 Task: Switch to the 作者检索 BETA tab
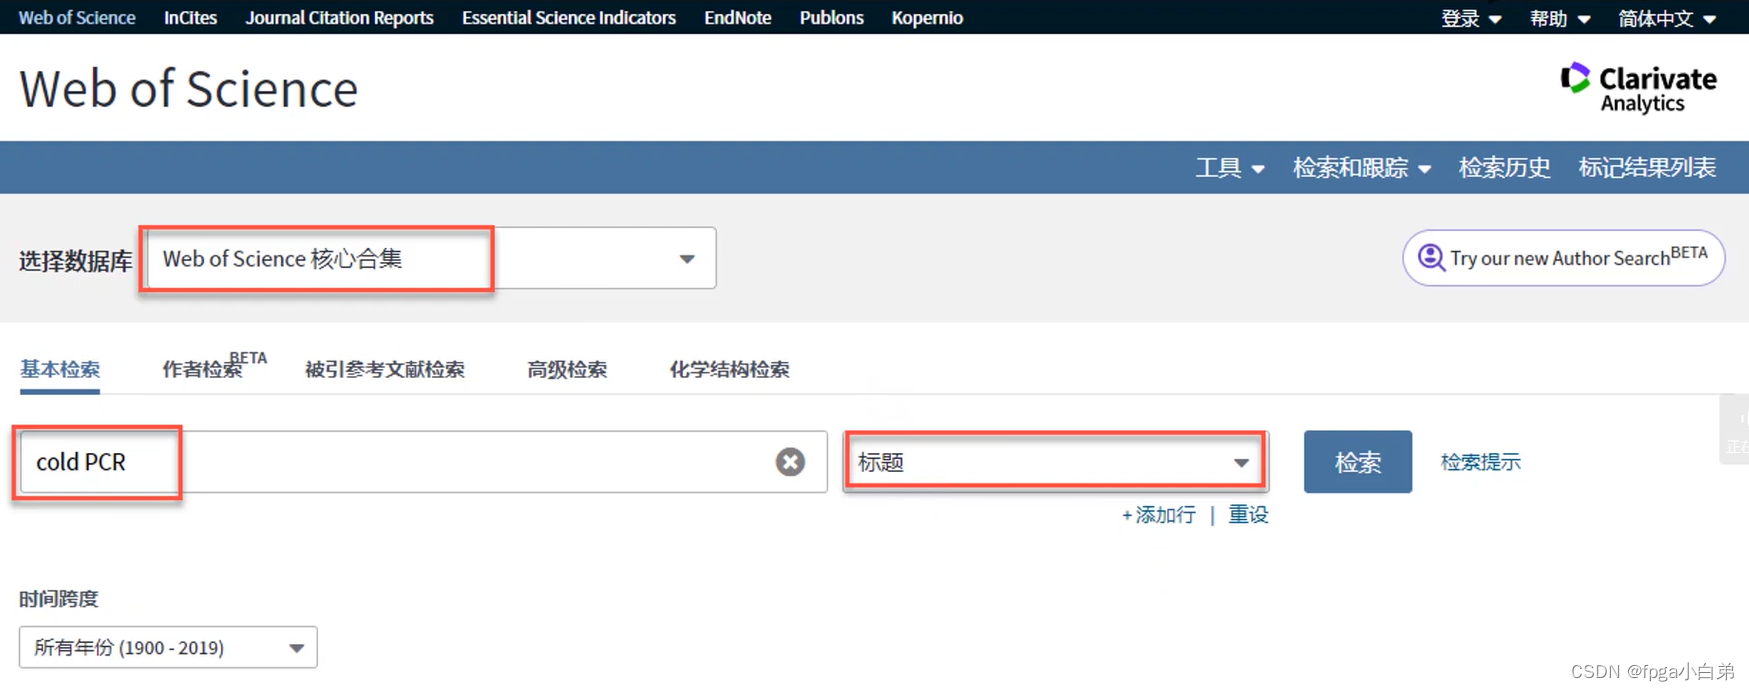[214, 366]
